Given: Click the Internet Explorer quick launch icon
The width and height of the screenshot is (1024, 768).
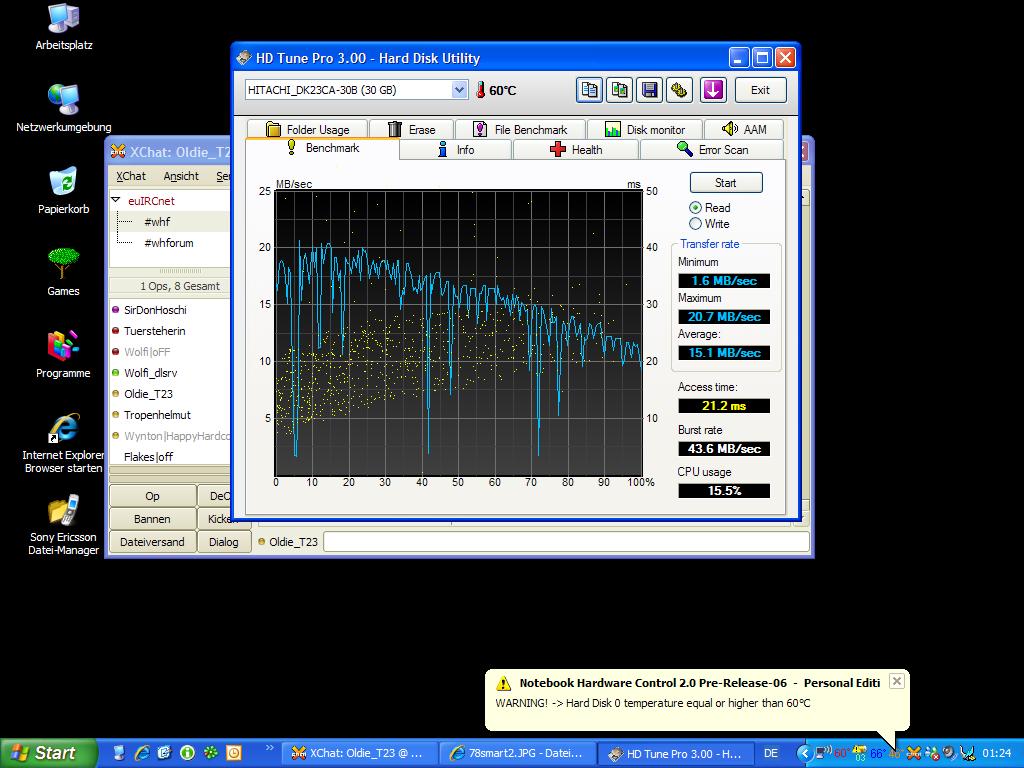Looking at the screenshot, I should pos(142,753).
